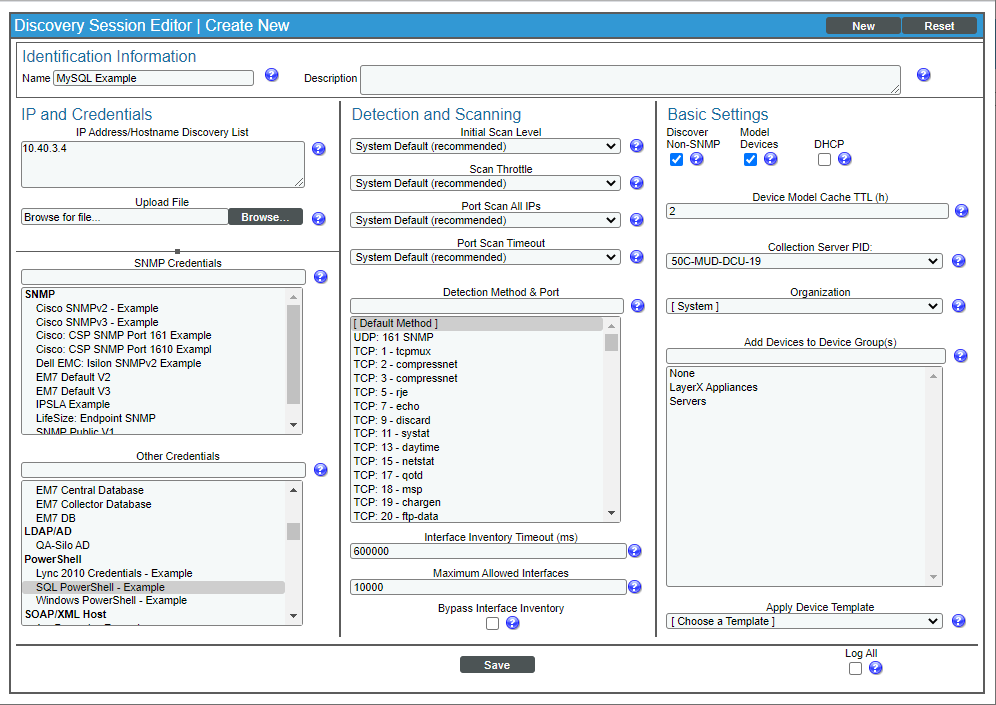Open help for Scan Throttle
996x705 pixels.
click(x=636, y=182)
